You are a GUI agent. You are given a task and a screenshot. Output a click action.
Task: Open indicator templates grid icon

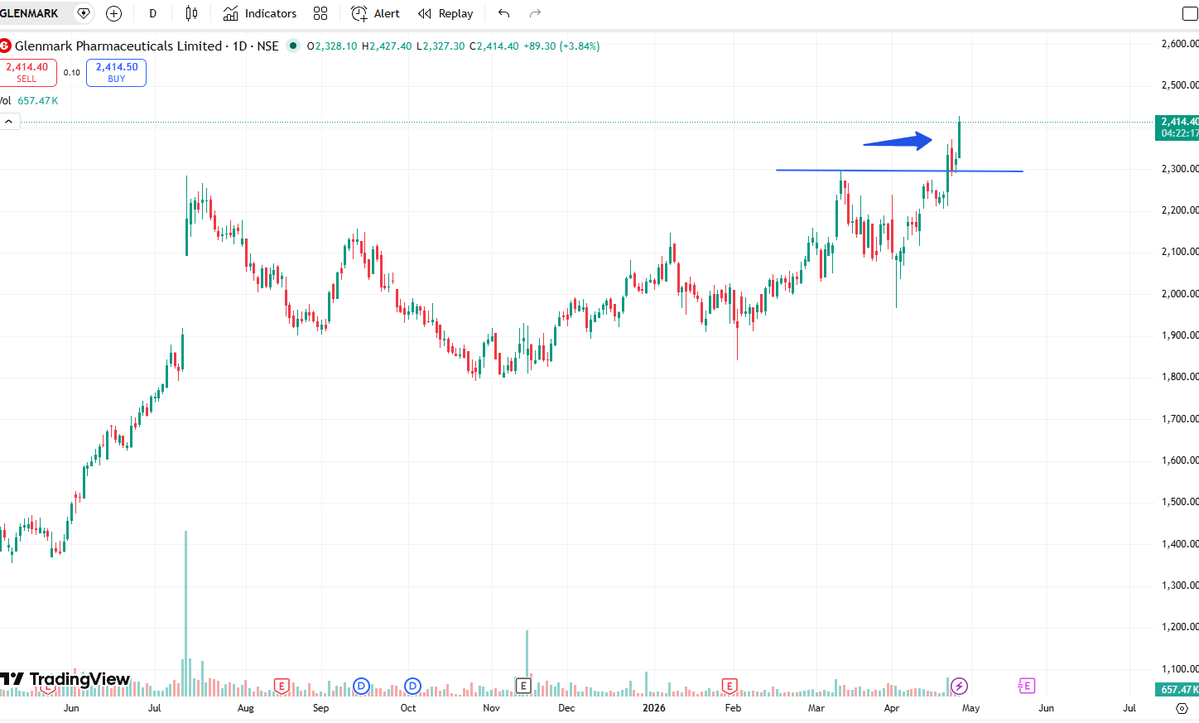click(x=320, y=13)
